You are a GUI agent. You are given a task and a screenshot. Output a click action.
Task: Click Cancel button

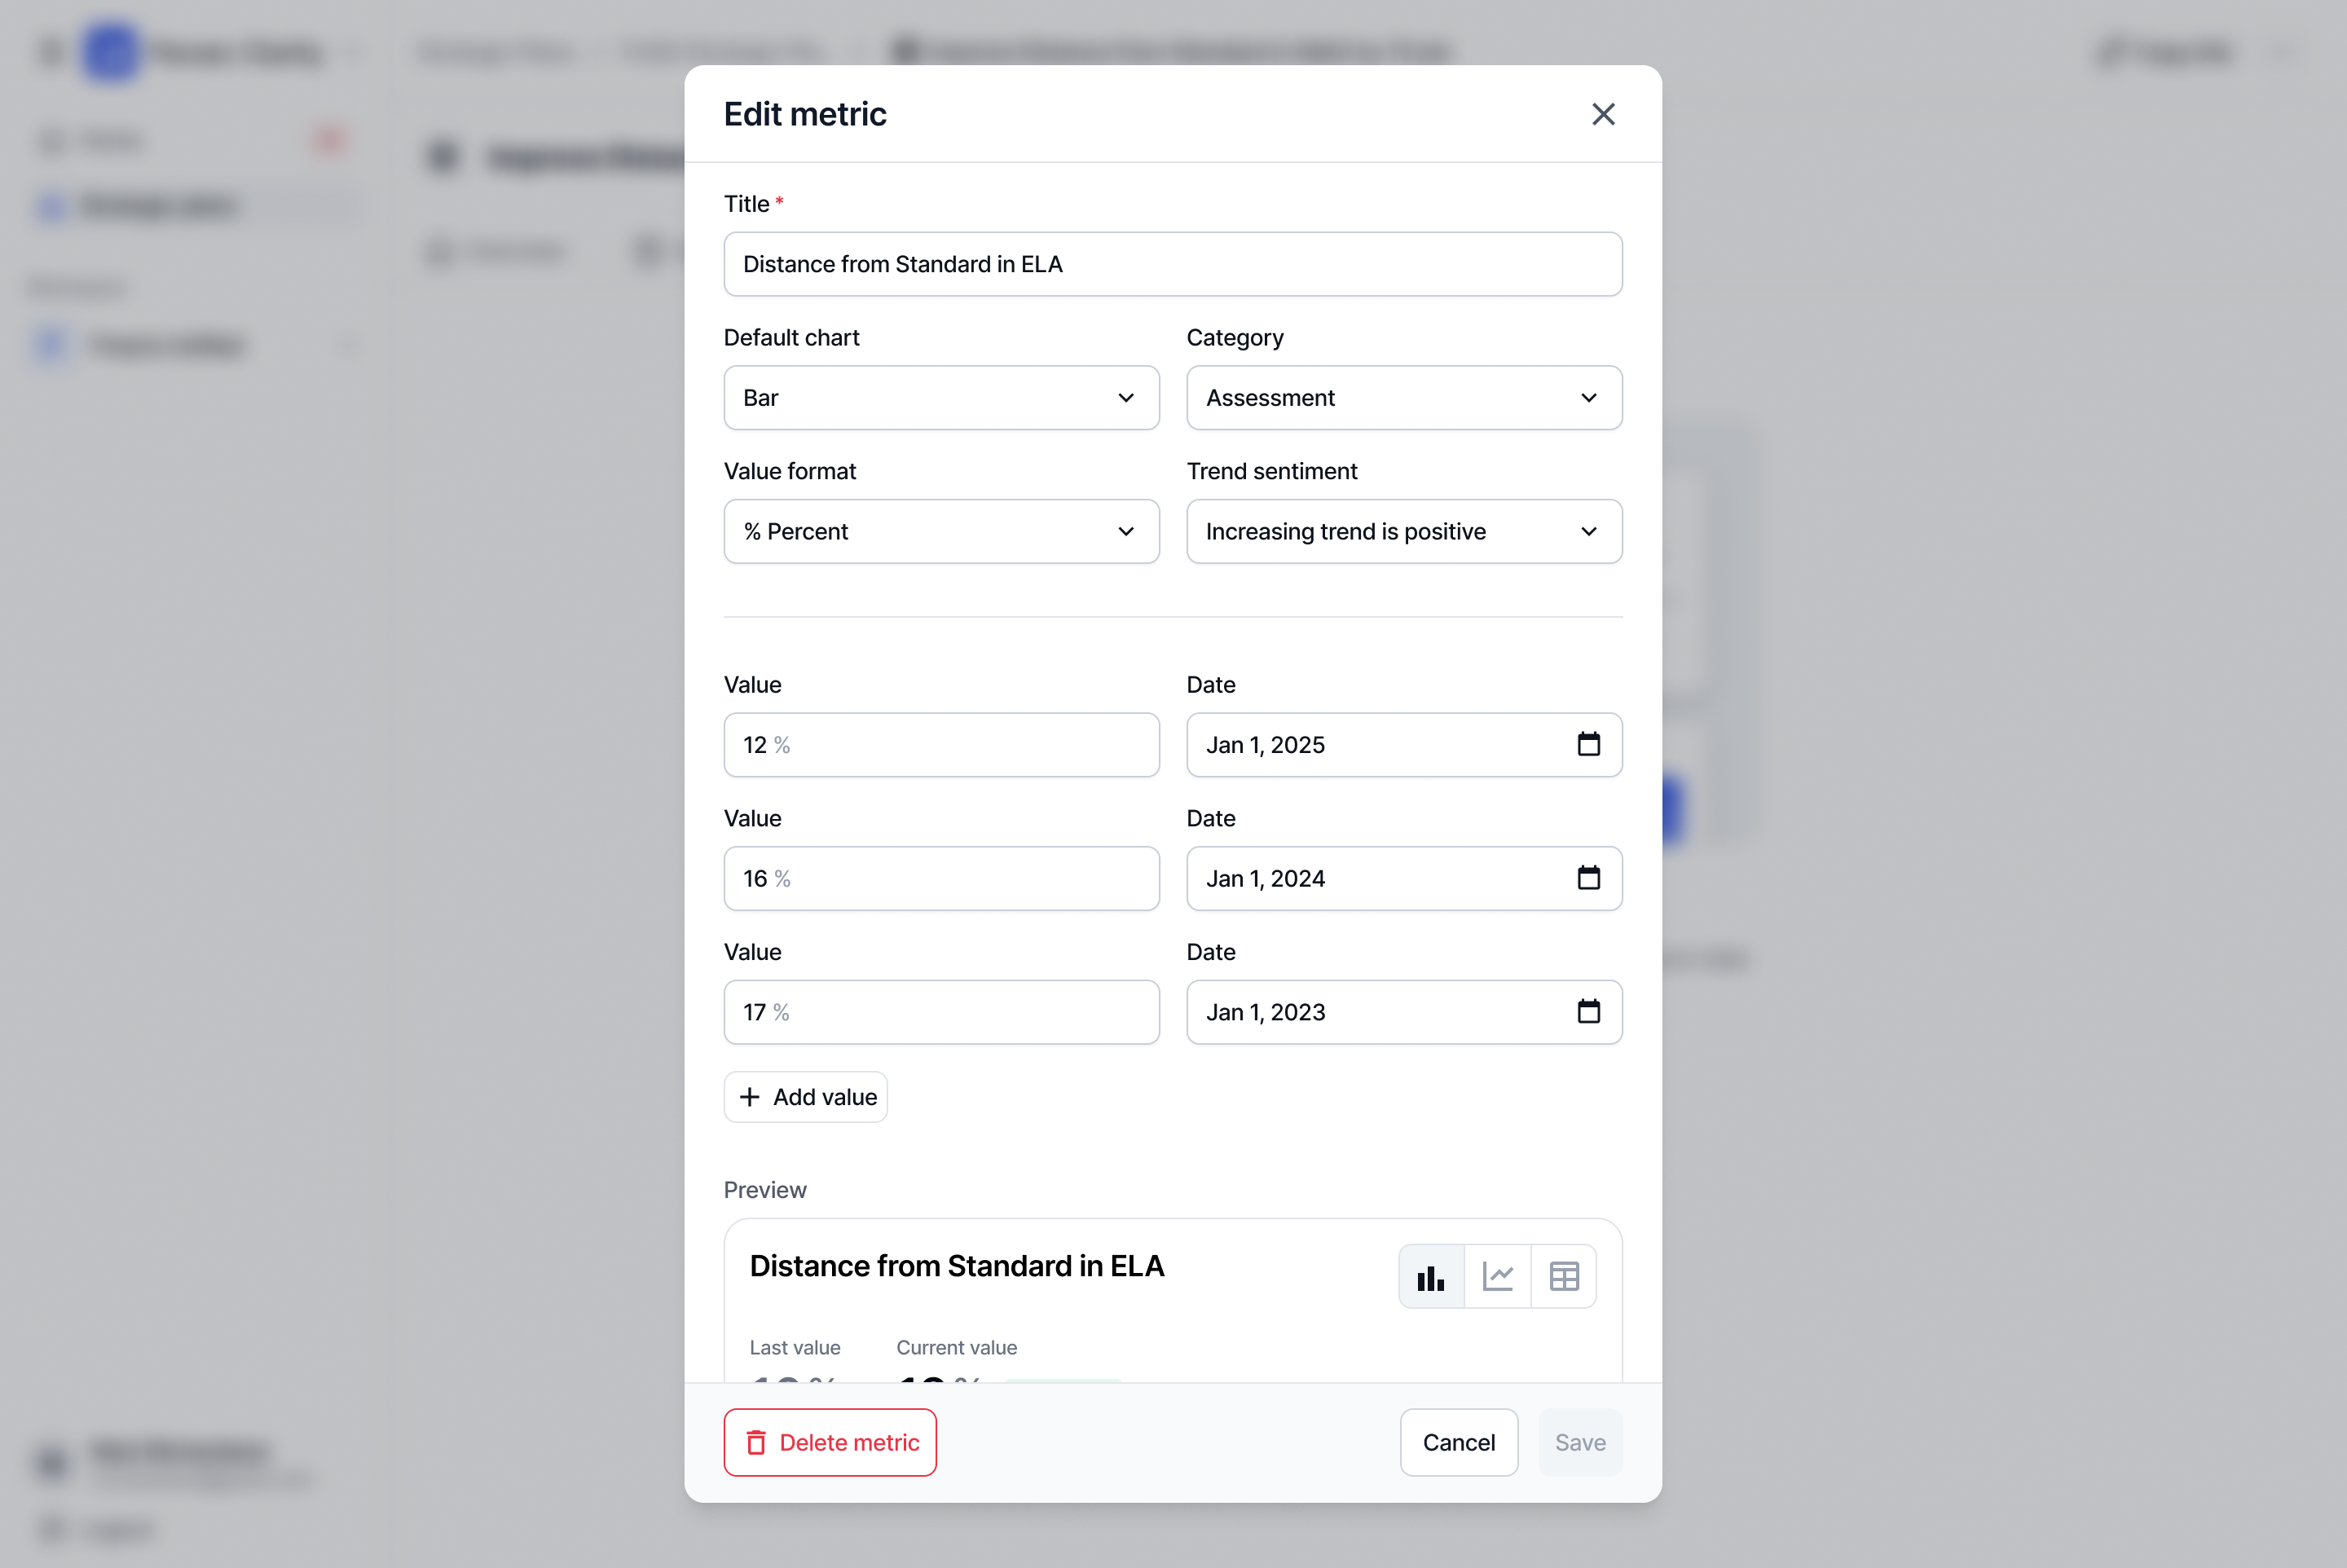click(x=1458, y=1442)
